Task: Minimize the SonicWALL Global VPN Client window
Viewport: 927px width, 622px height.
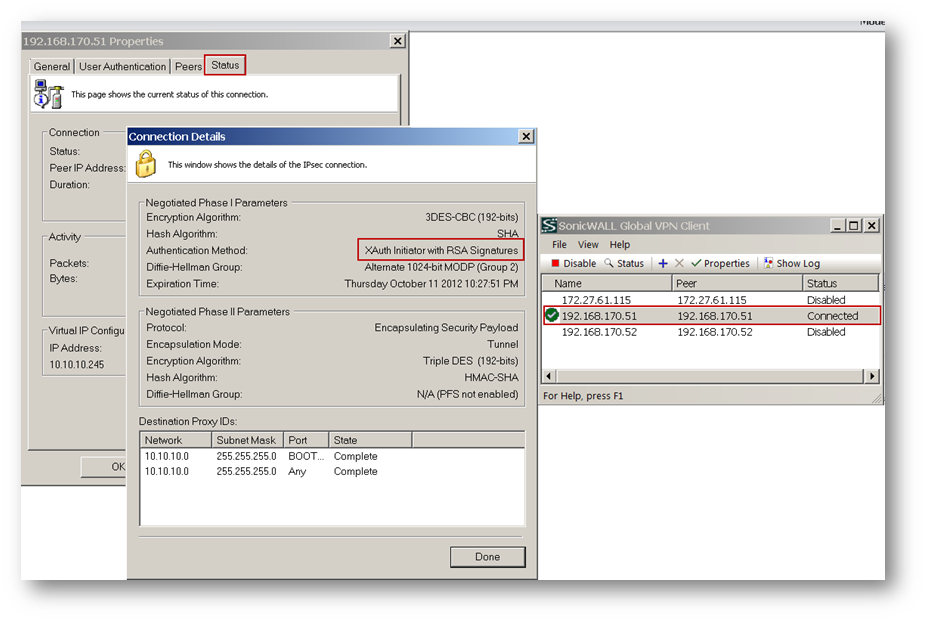Action: pos(837,225)
